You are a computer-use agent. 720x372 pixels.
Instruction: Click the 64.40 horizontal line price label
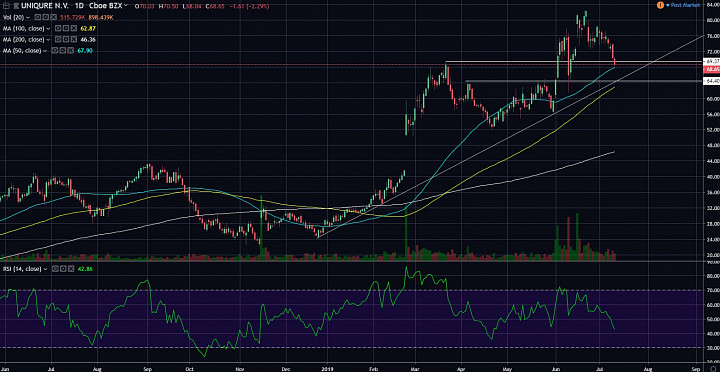point(711,81)
